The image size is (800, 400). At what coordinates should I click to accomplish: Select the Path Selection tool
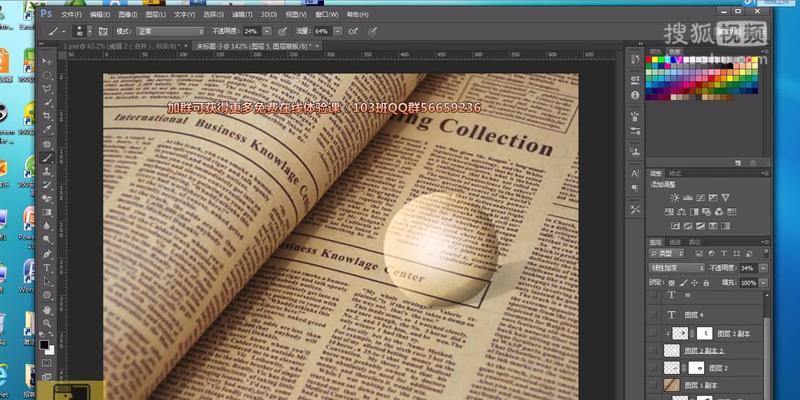[47, 281]
